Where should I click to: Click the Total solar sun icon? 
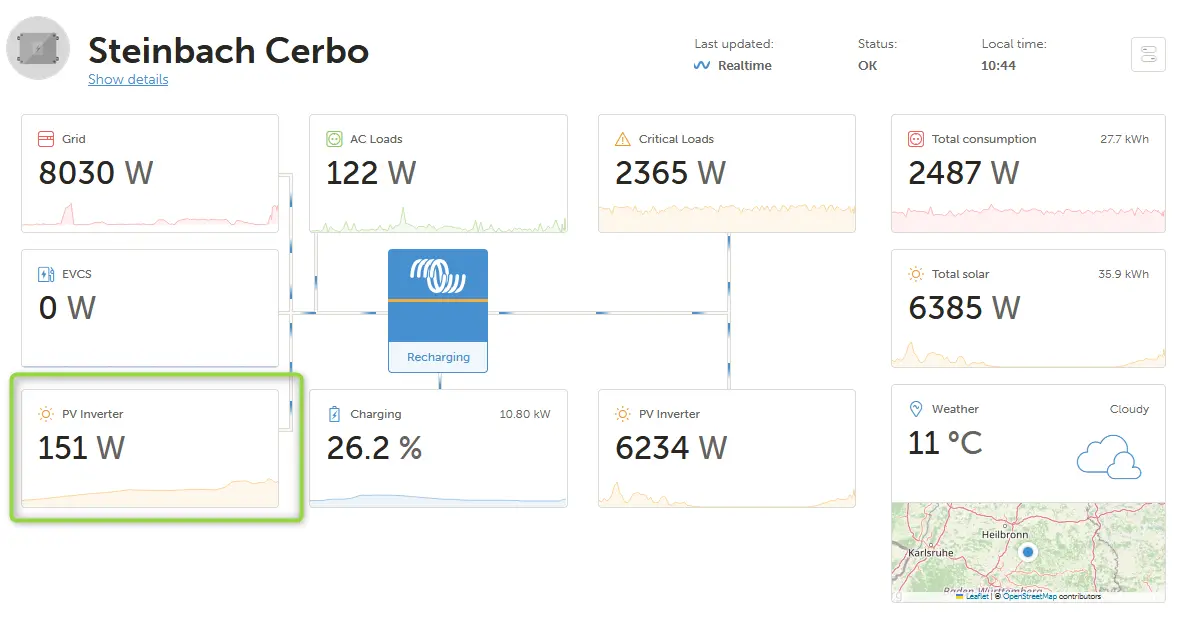tap(915, 274)
